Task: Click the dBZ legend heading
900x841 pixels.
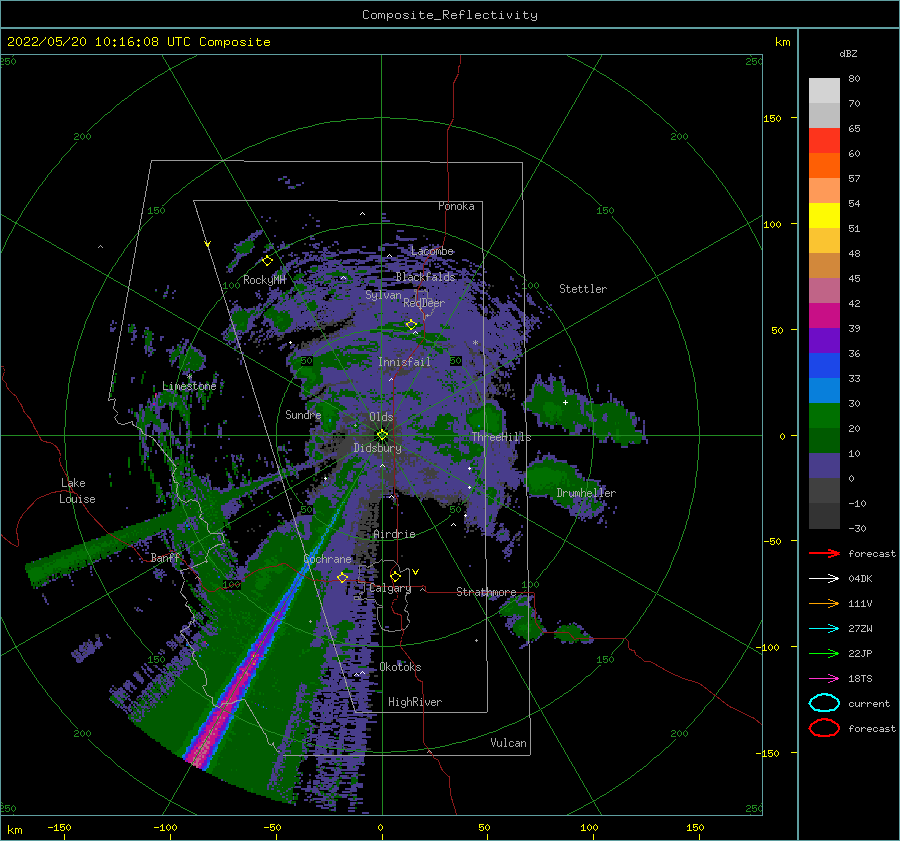Action: pyautogui.click(x=848, y=53)
